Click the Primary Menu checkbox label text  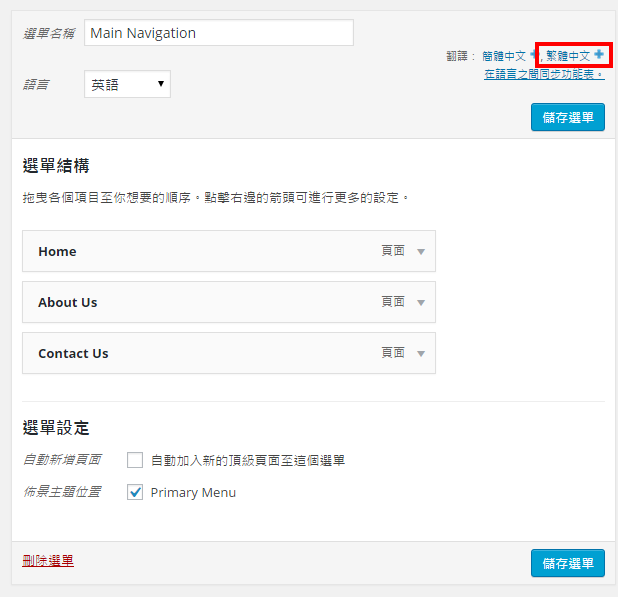click(193, 493)
